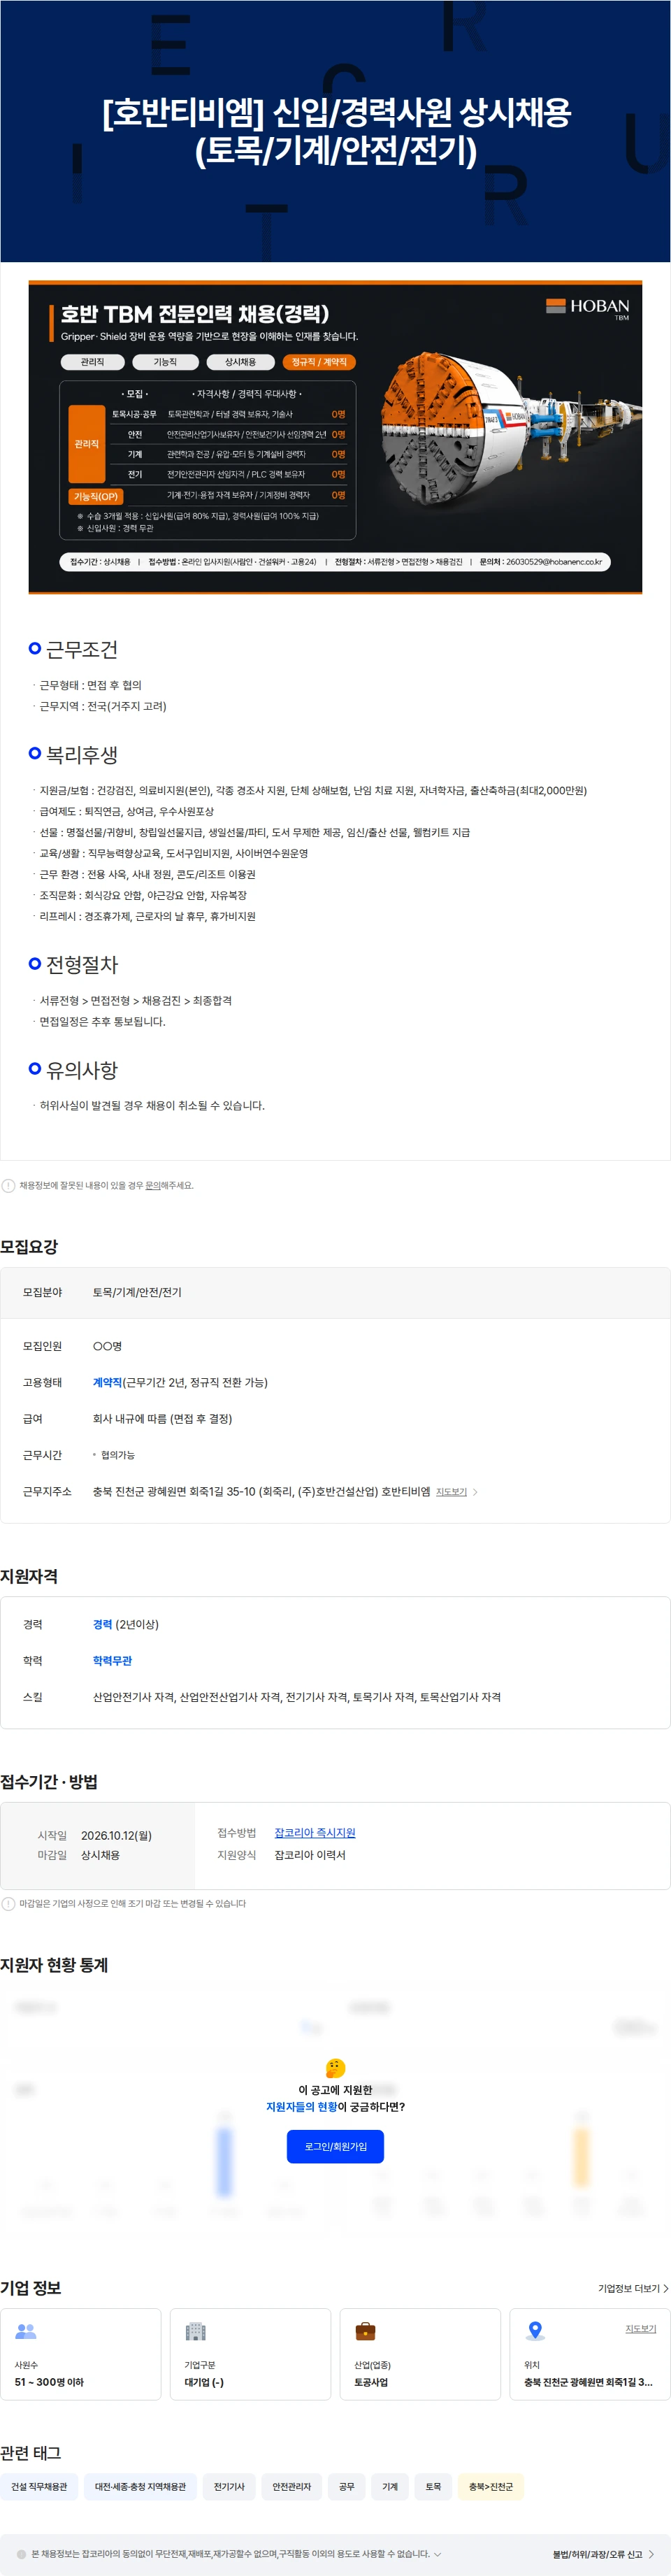Image resolution: width=671 pixels, height=2576 pixels.
Task: Click the info icon beside 마감일은 기업의 사정으로
Action: 9,1904
